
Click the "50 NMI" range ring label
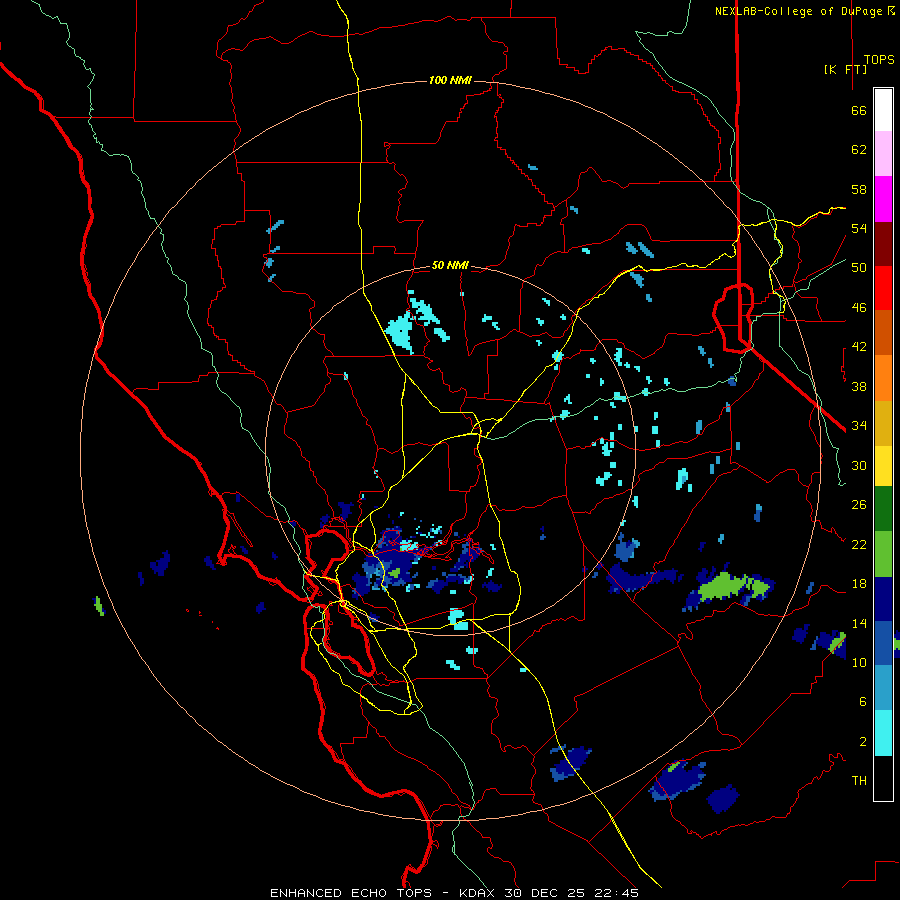(x=450, y=265)
